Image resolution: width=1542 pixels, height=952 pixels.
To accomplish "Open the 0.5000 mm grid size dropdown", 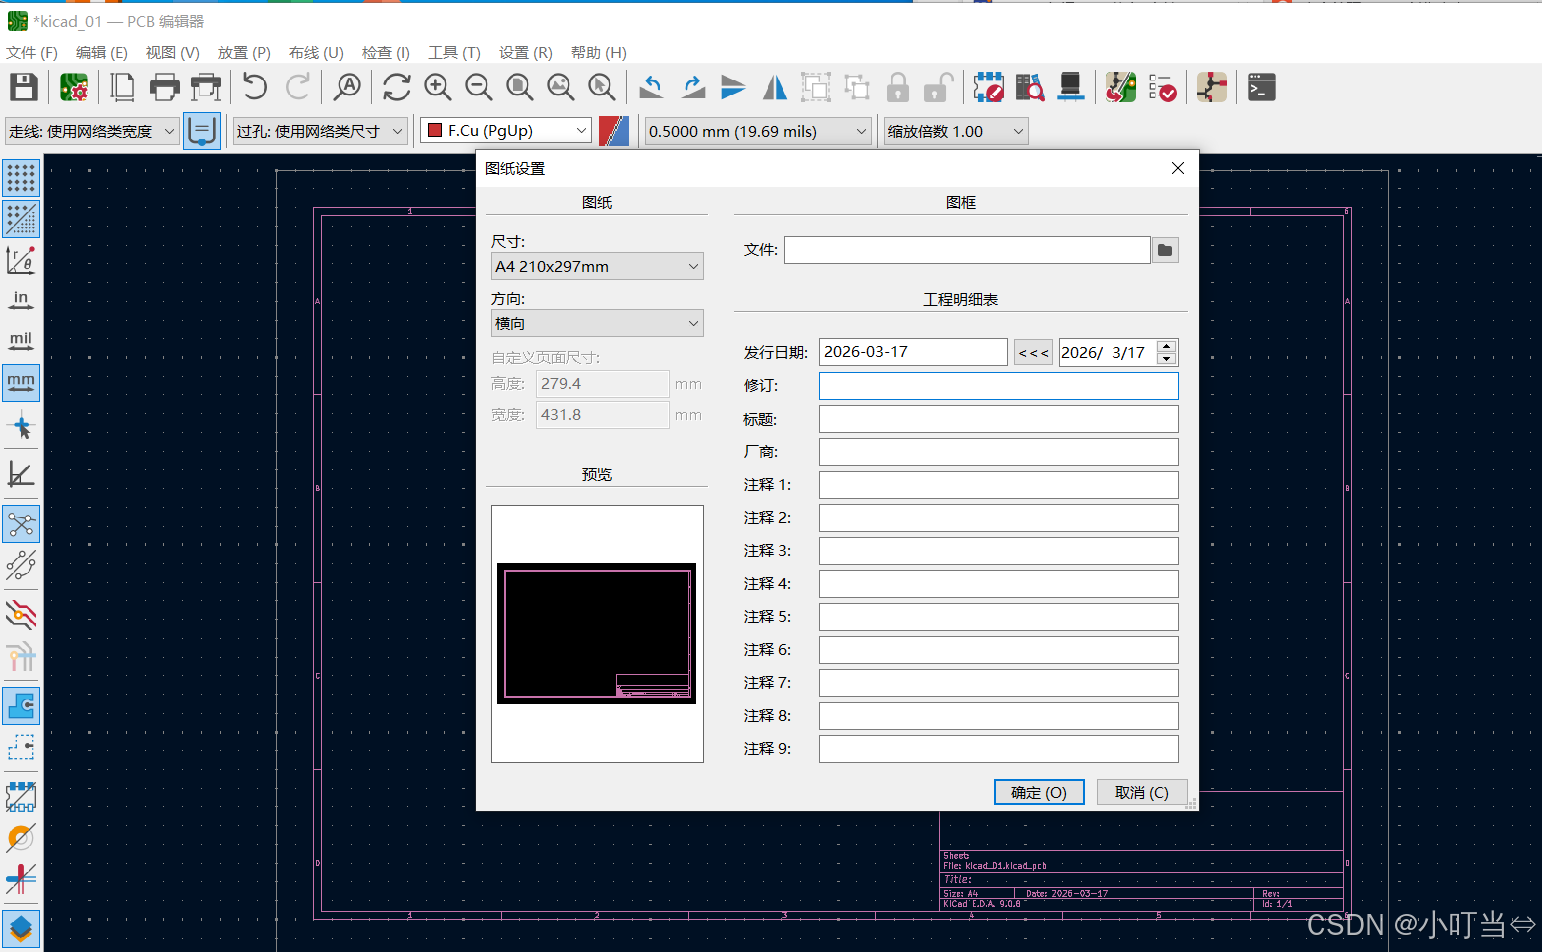I will pos(758,131).
